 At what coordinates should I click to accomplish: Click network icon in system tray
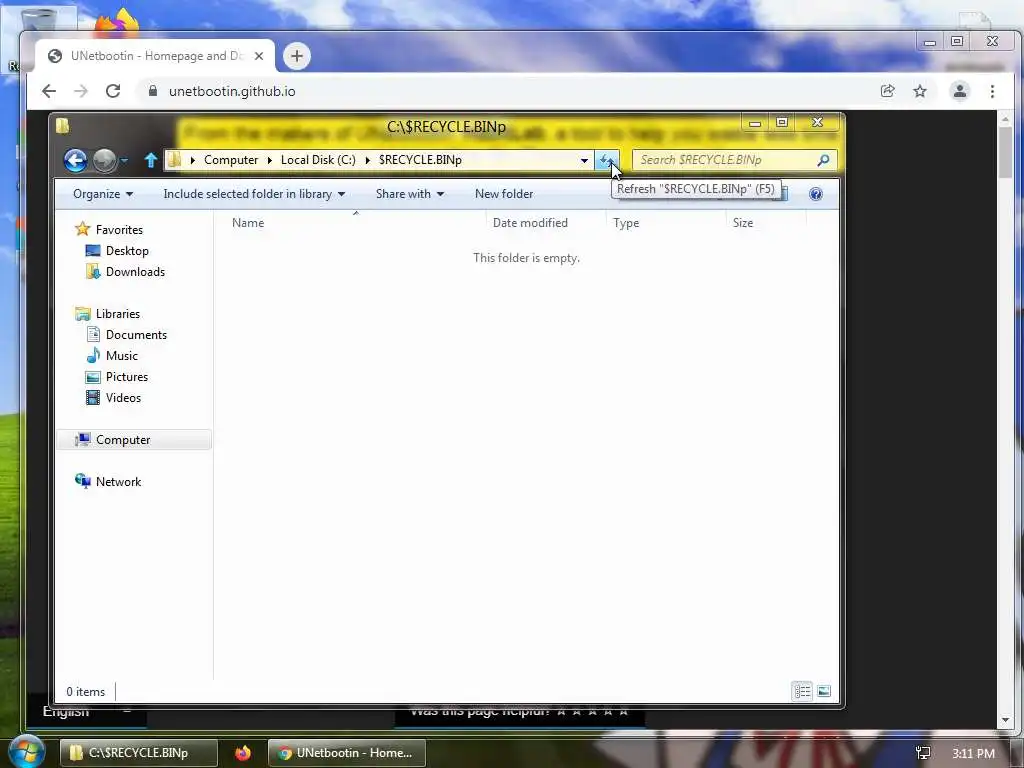tap(923, 753)
